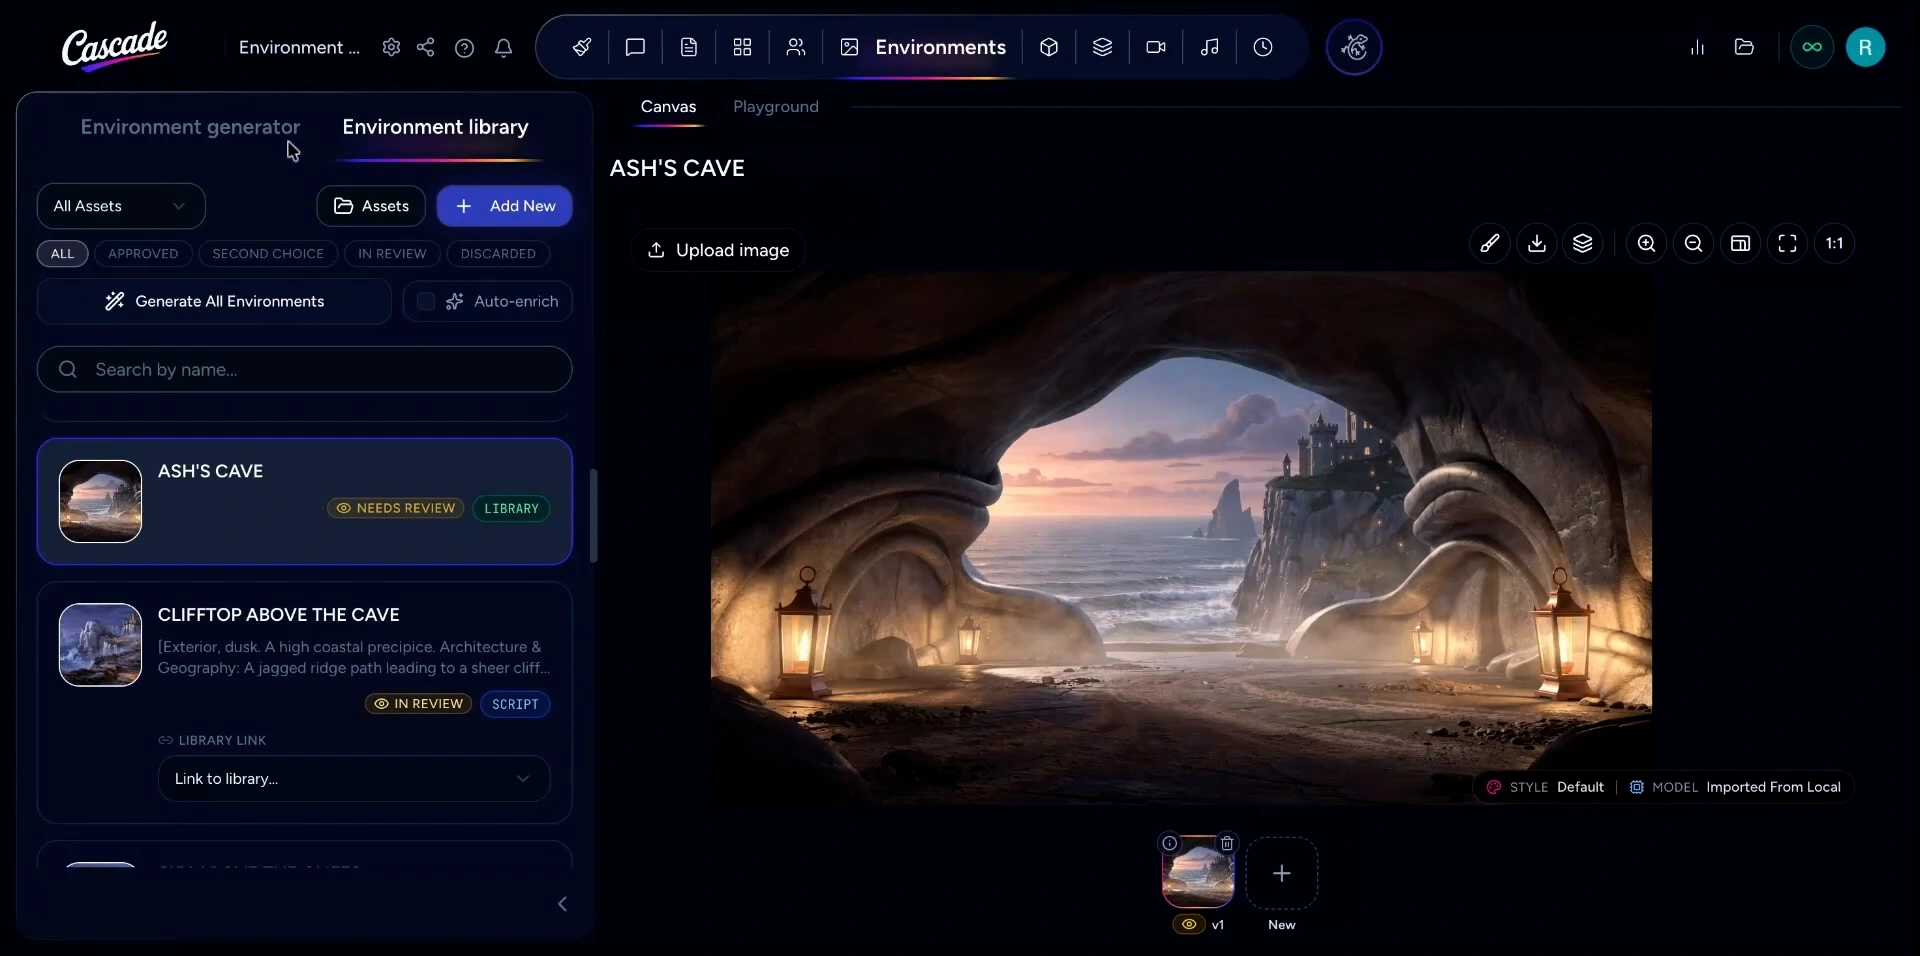Image resolution: width=1920 pixels, height=956 pixels.
Task: Enter fullscreen canvas view
Action: [x=1787, y=243]
